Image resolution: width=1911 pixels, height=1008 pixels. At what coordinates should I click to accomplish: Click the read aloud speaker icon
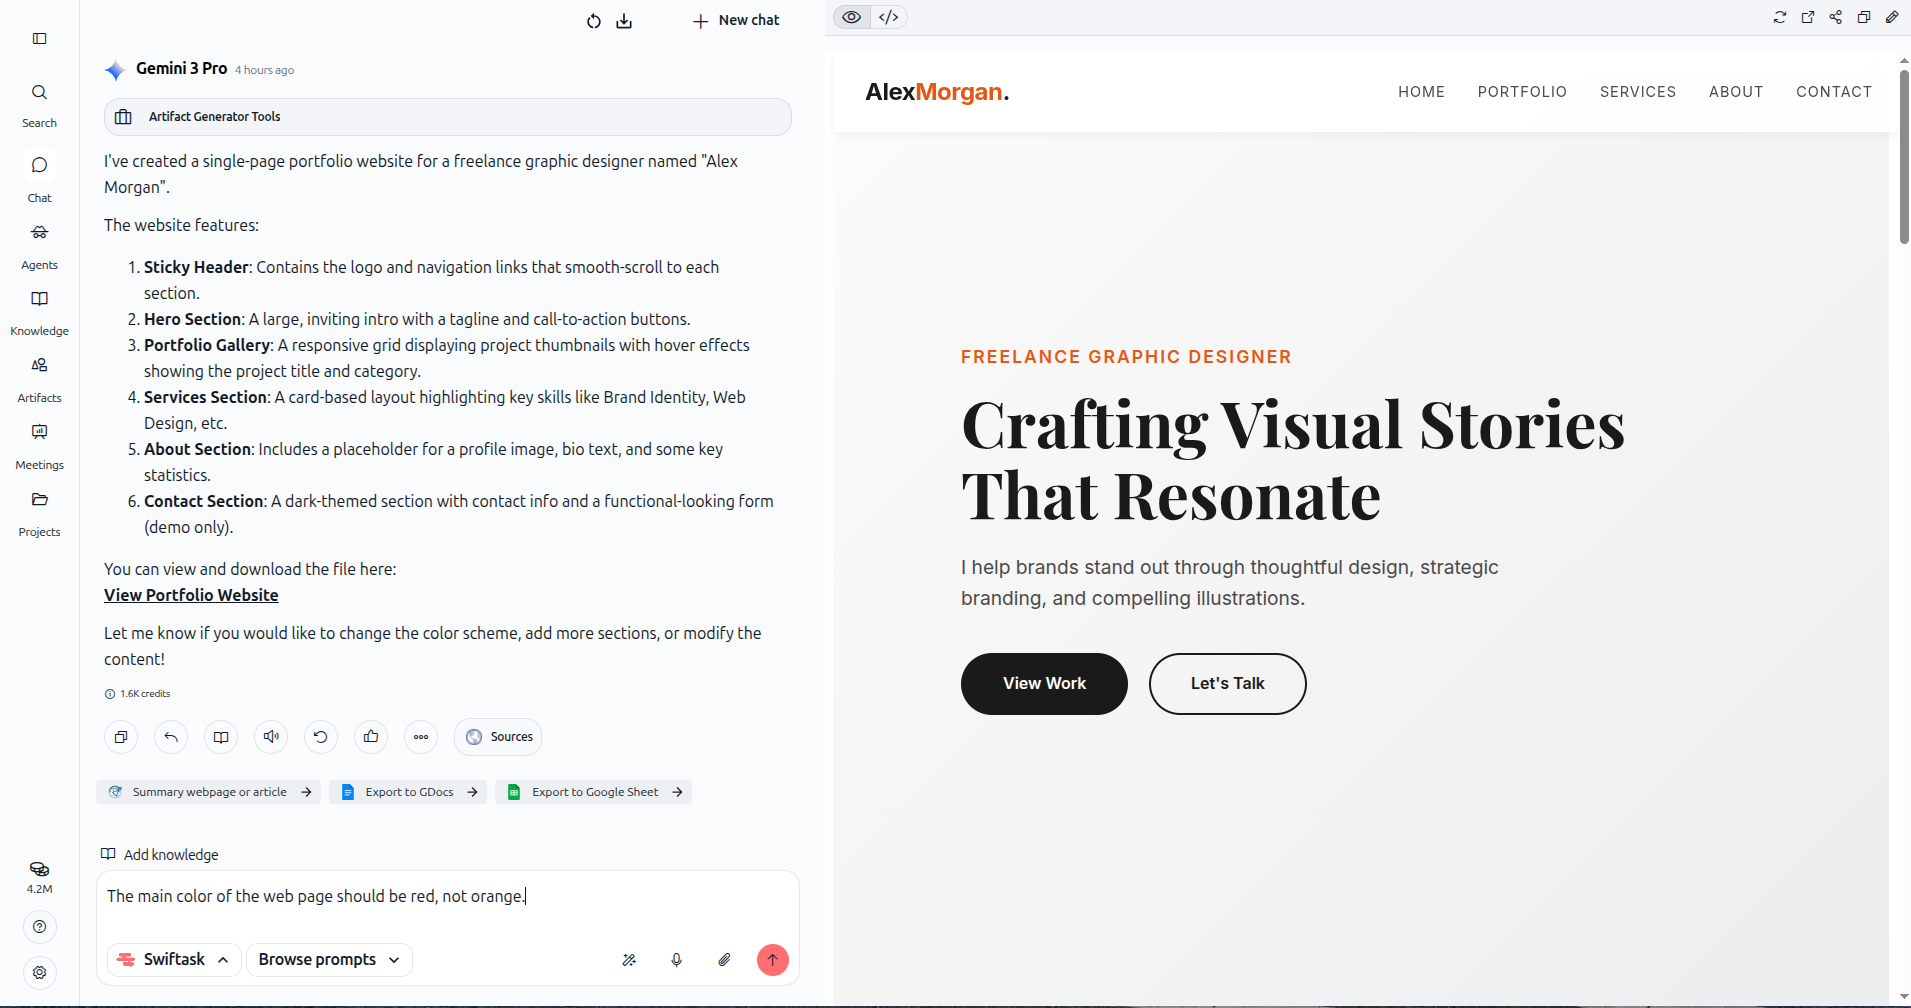pyautogui.click(x=271, y=737)
